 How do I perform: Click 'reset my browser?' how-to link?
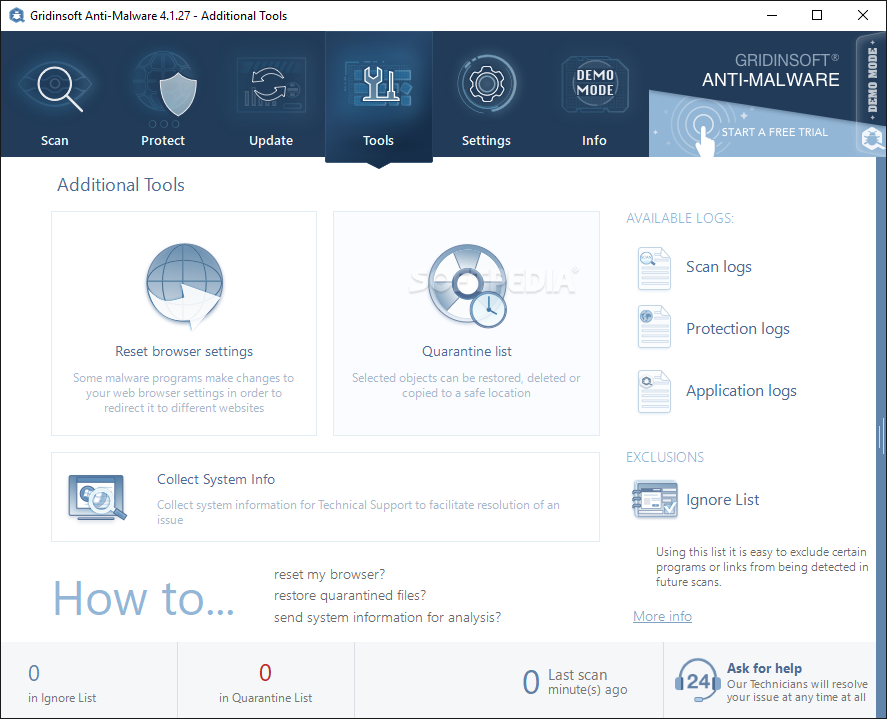coord(329,574)
